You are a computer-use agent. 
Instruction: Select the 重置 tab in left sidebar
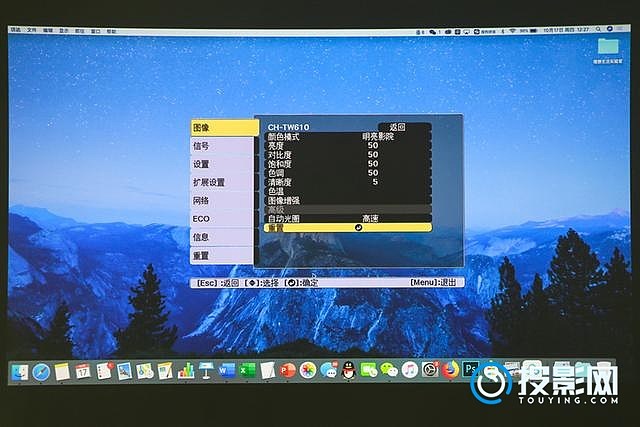(x=222, y=256)
